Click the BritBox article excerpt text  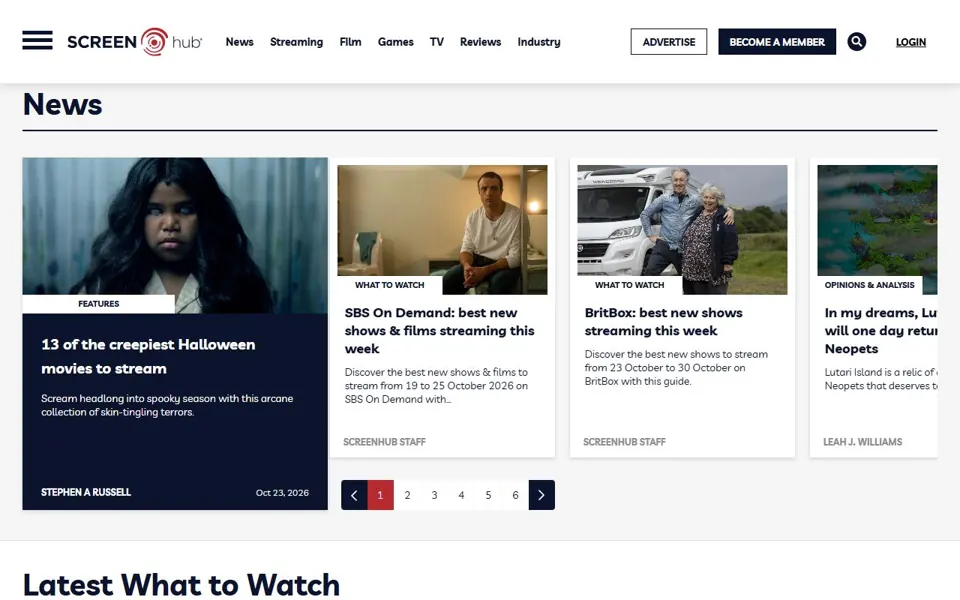pyautogui.click(x=676, y=367)
